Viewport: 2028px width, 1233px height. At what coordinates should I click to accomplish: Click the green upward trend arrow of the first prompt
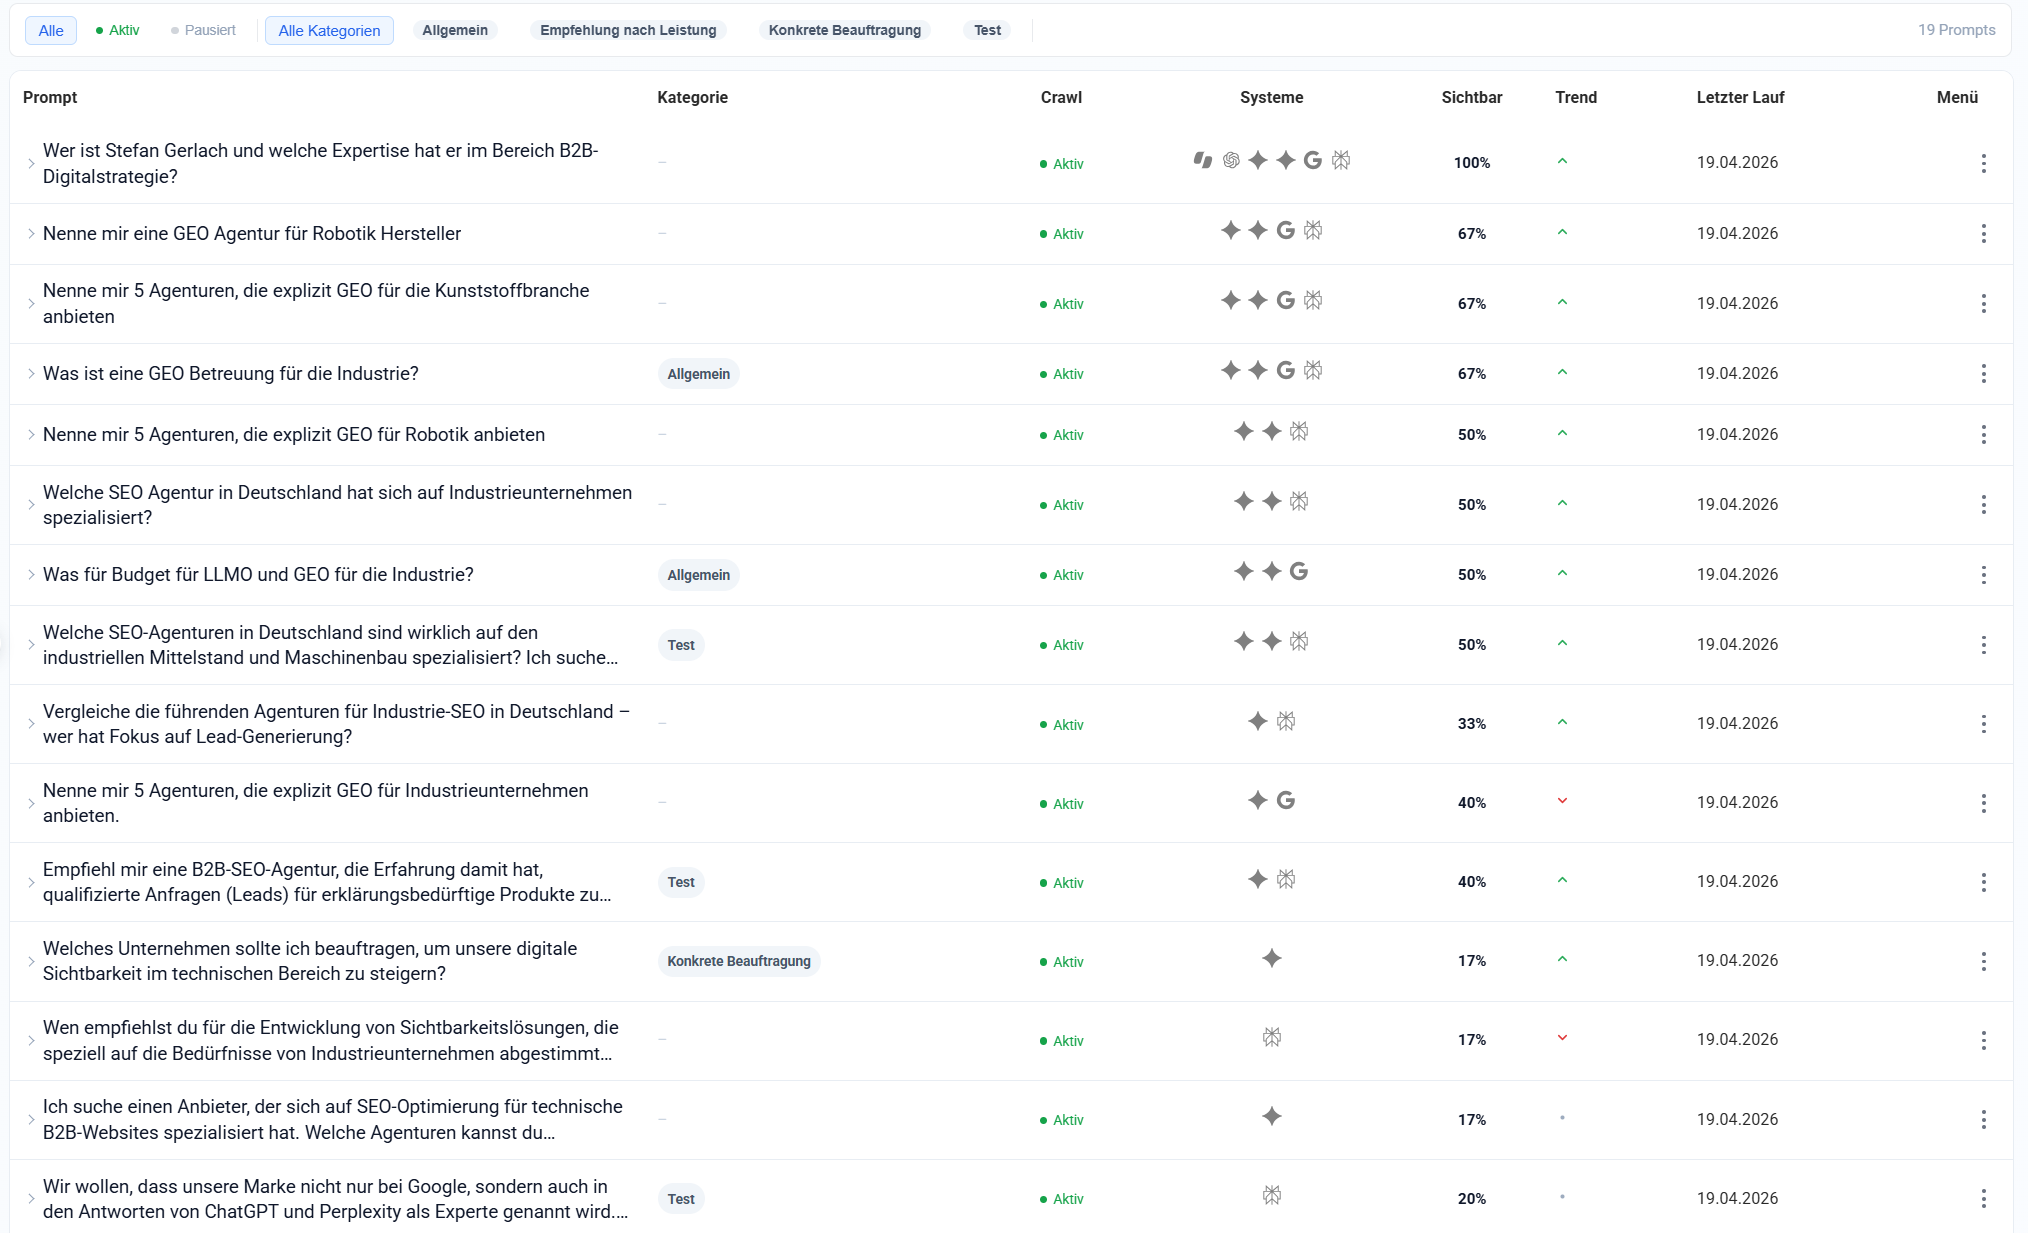(1563, 161)
